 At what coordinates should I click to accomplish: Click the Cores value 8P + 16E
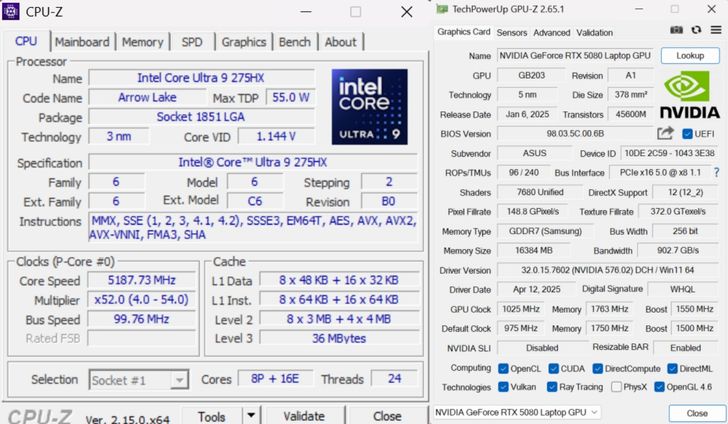point(275,379)
